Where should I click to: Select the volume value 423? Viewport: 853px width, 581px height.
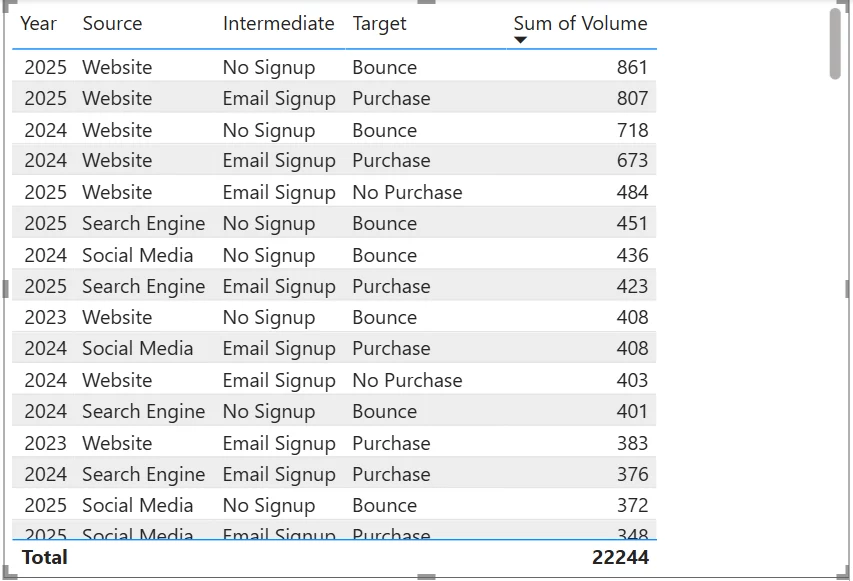(x=632, y=287)
